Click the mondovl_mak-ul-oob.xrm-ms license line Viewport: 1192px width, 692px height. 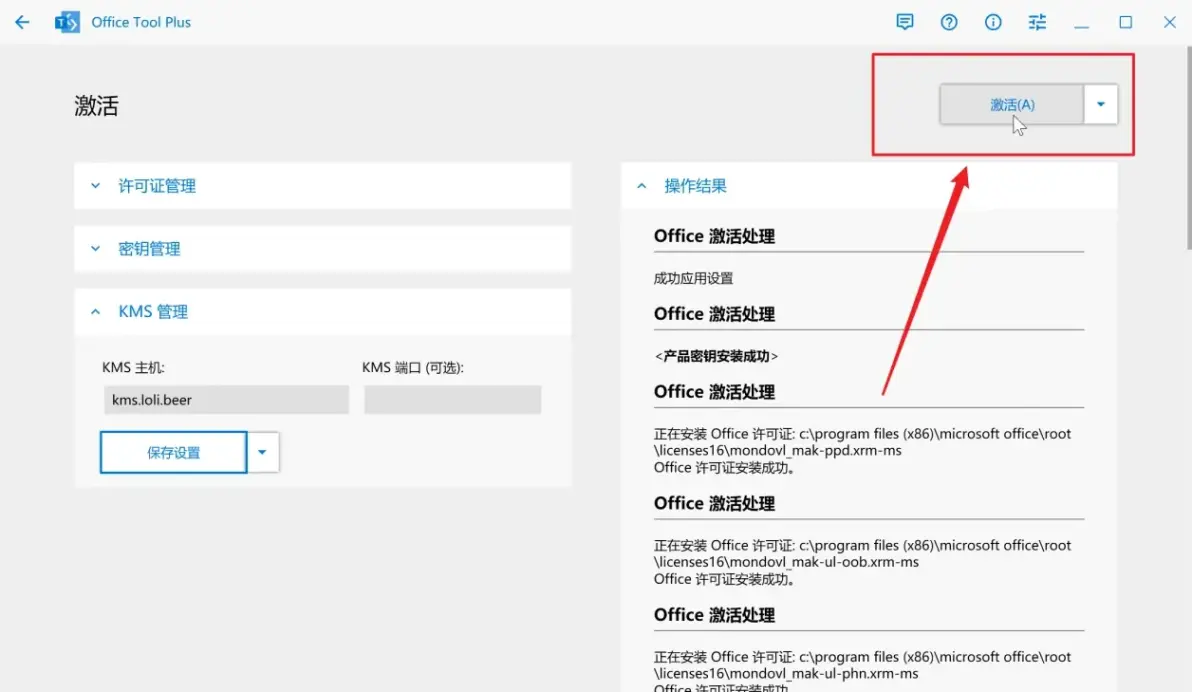tap(862, 554)
